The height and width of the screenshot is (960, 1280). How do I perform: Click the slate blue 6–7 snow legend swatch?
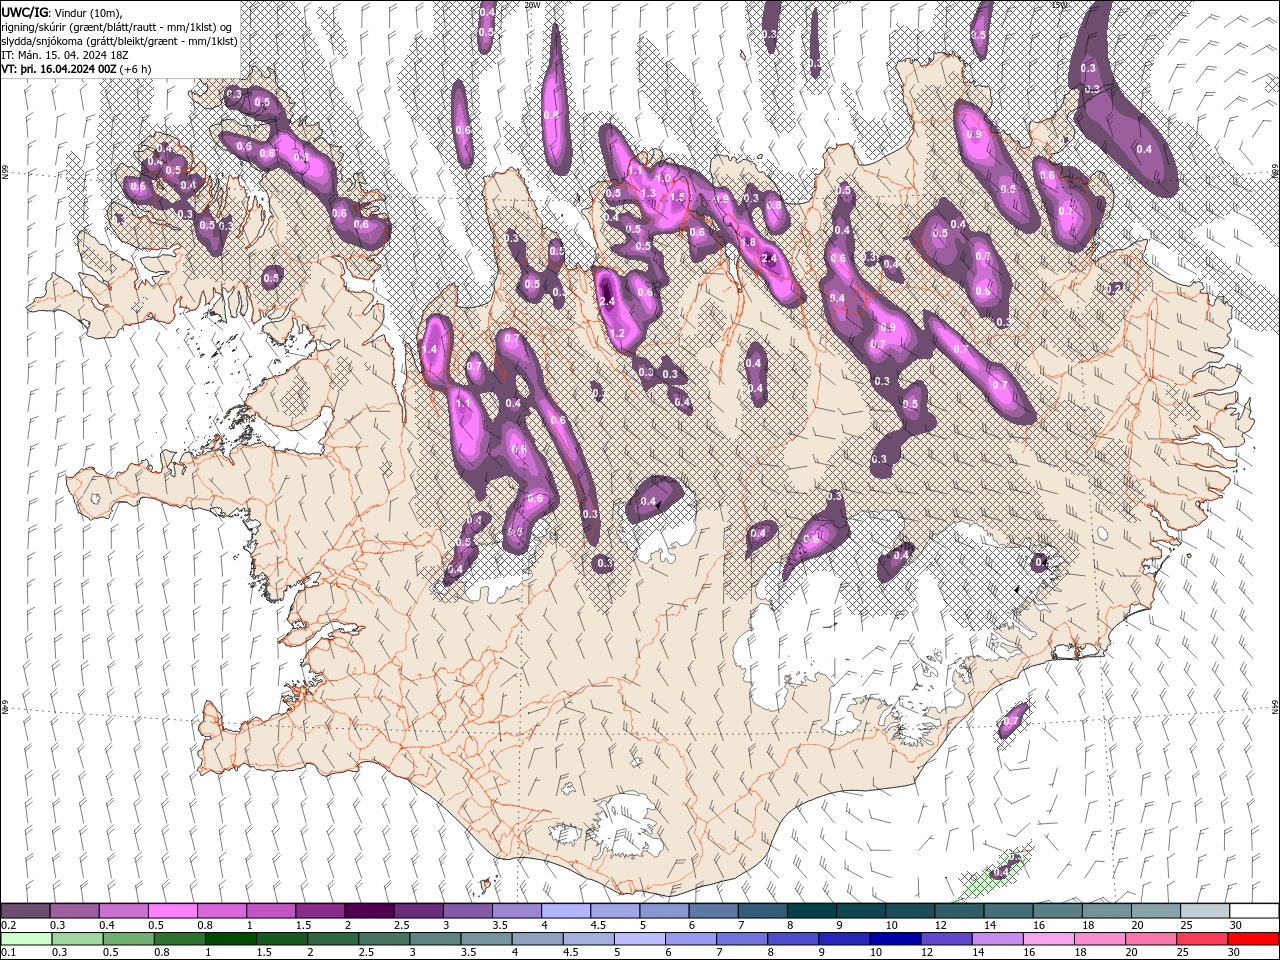tap(712, 910)
